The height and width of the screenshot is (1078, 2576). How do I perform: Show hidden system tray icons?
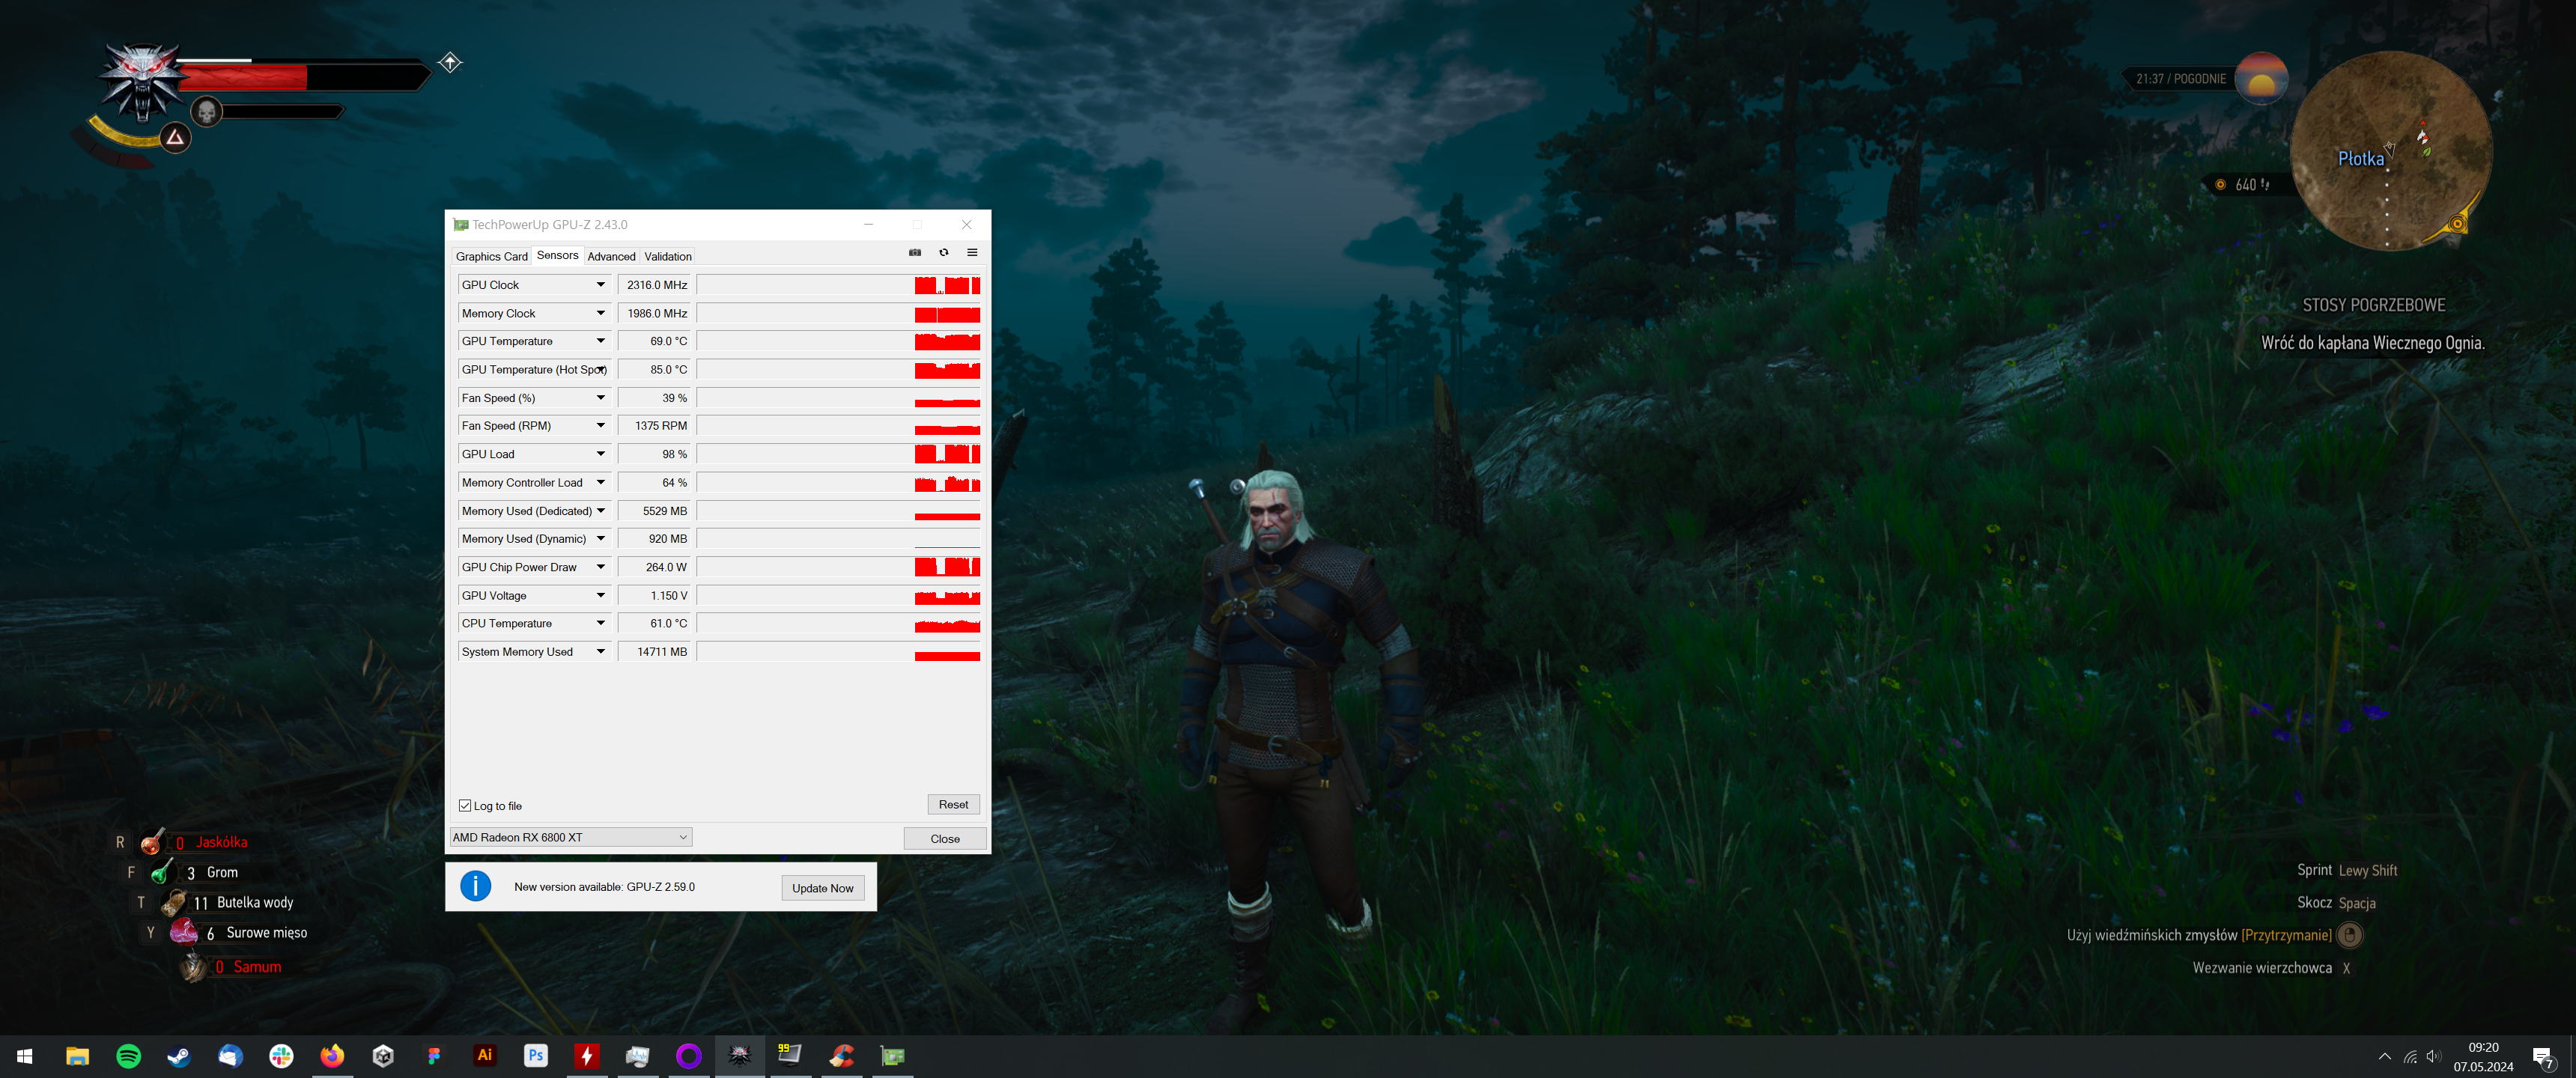pyautogui.click(x=2385, y=1057)
